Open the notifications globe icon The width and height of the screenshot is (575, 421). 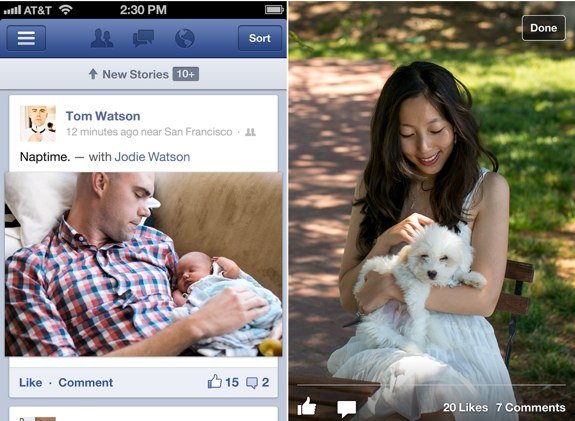pos(184,38)
